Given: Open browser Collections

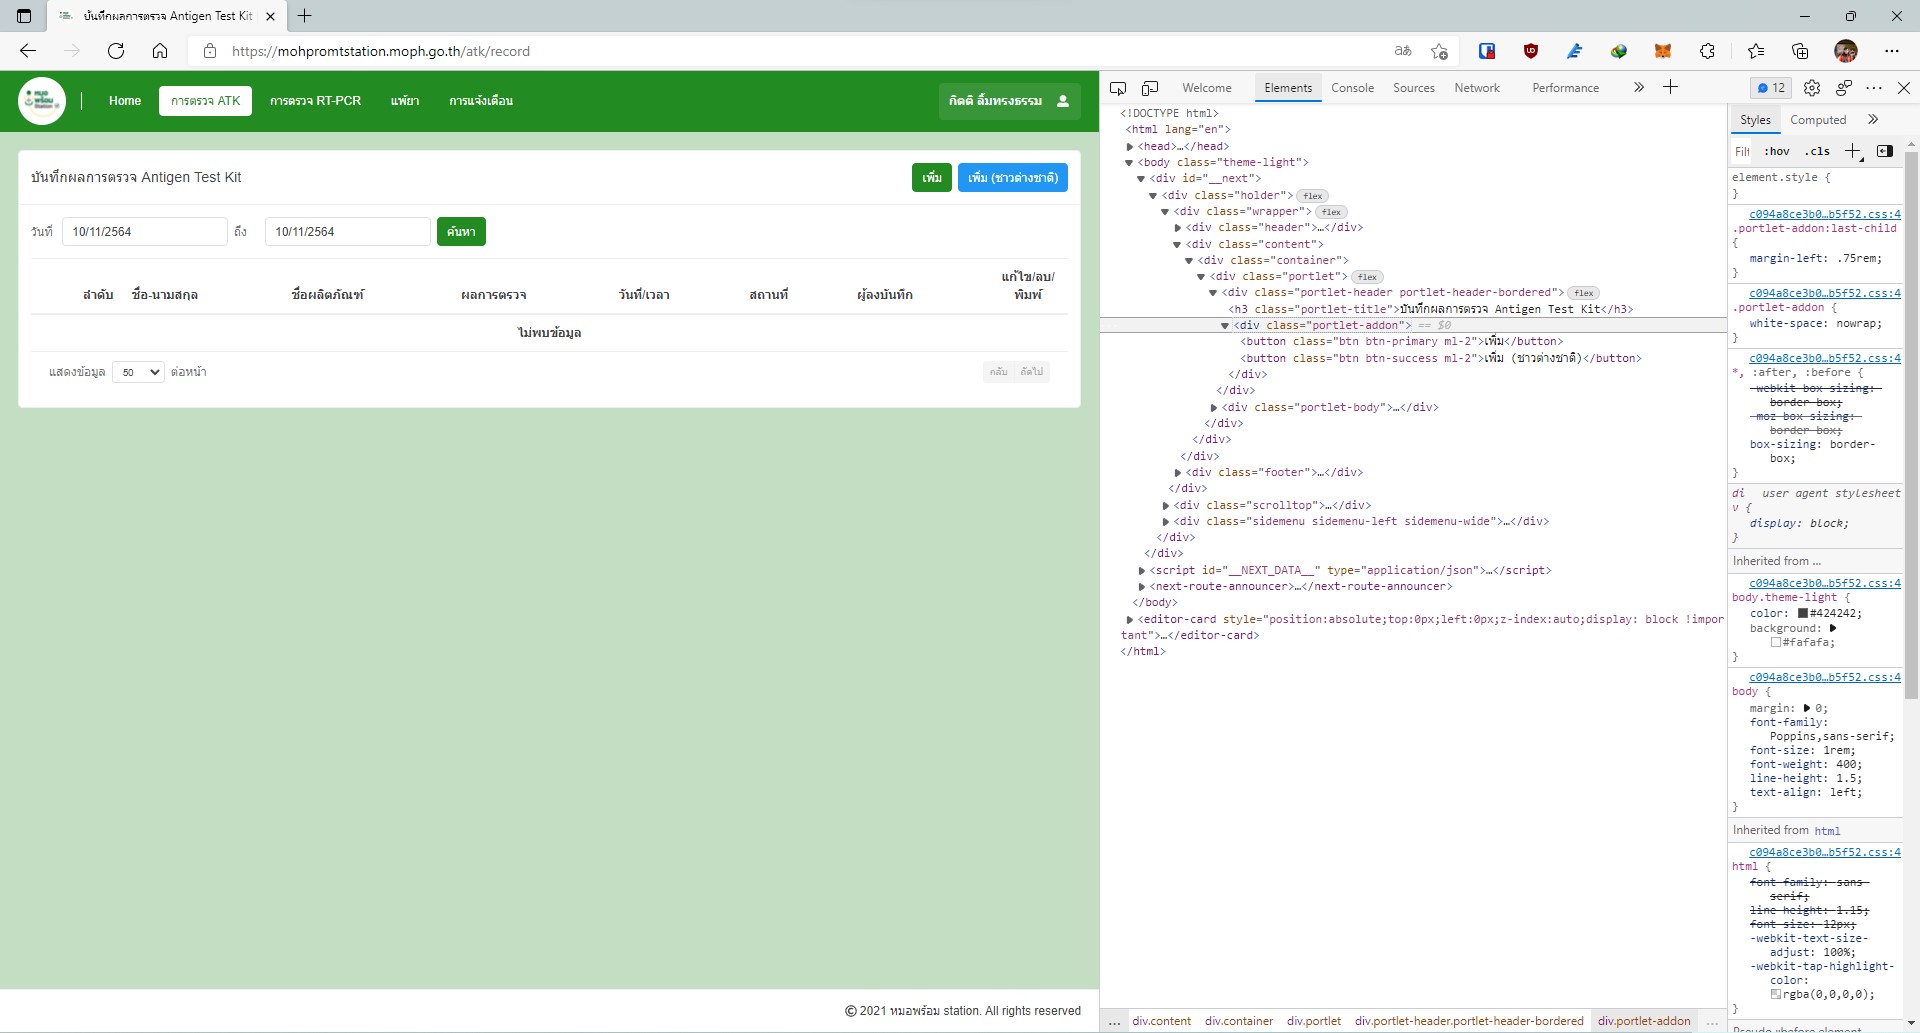Looking at the screenshot, I should point(1800,51).
